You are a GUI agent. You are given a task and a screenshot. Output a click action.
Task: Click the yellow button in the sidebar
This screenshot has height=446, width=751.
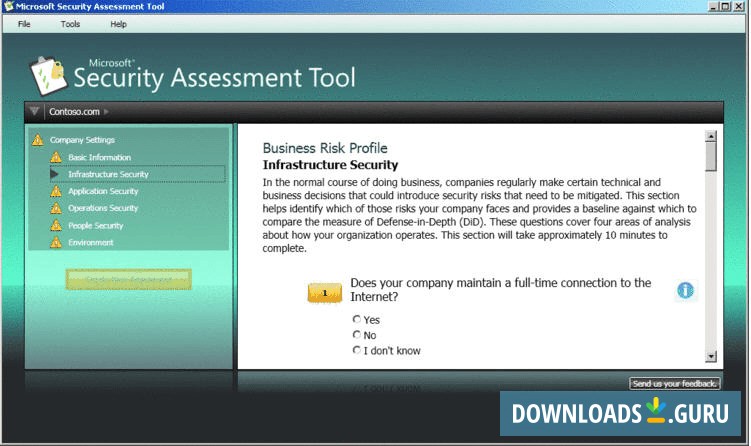(x=129, y=279)
